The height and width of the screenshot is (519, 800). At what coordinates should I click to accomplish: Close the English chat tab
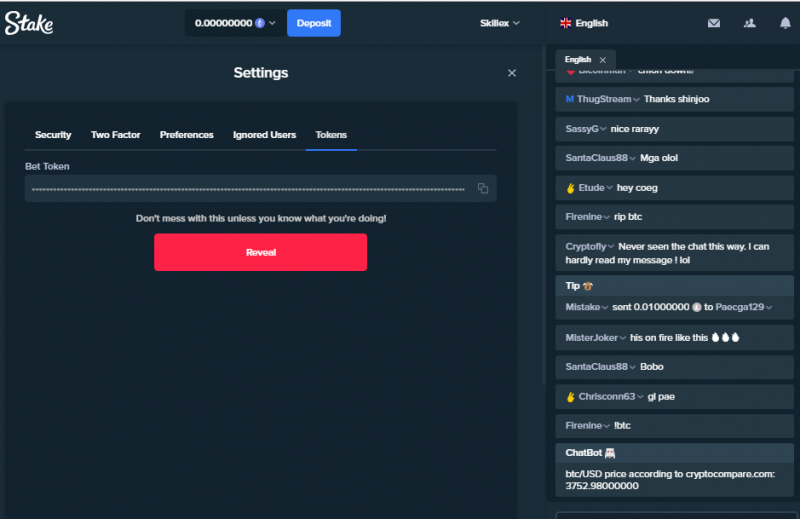point(603,60)
